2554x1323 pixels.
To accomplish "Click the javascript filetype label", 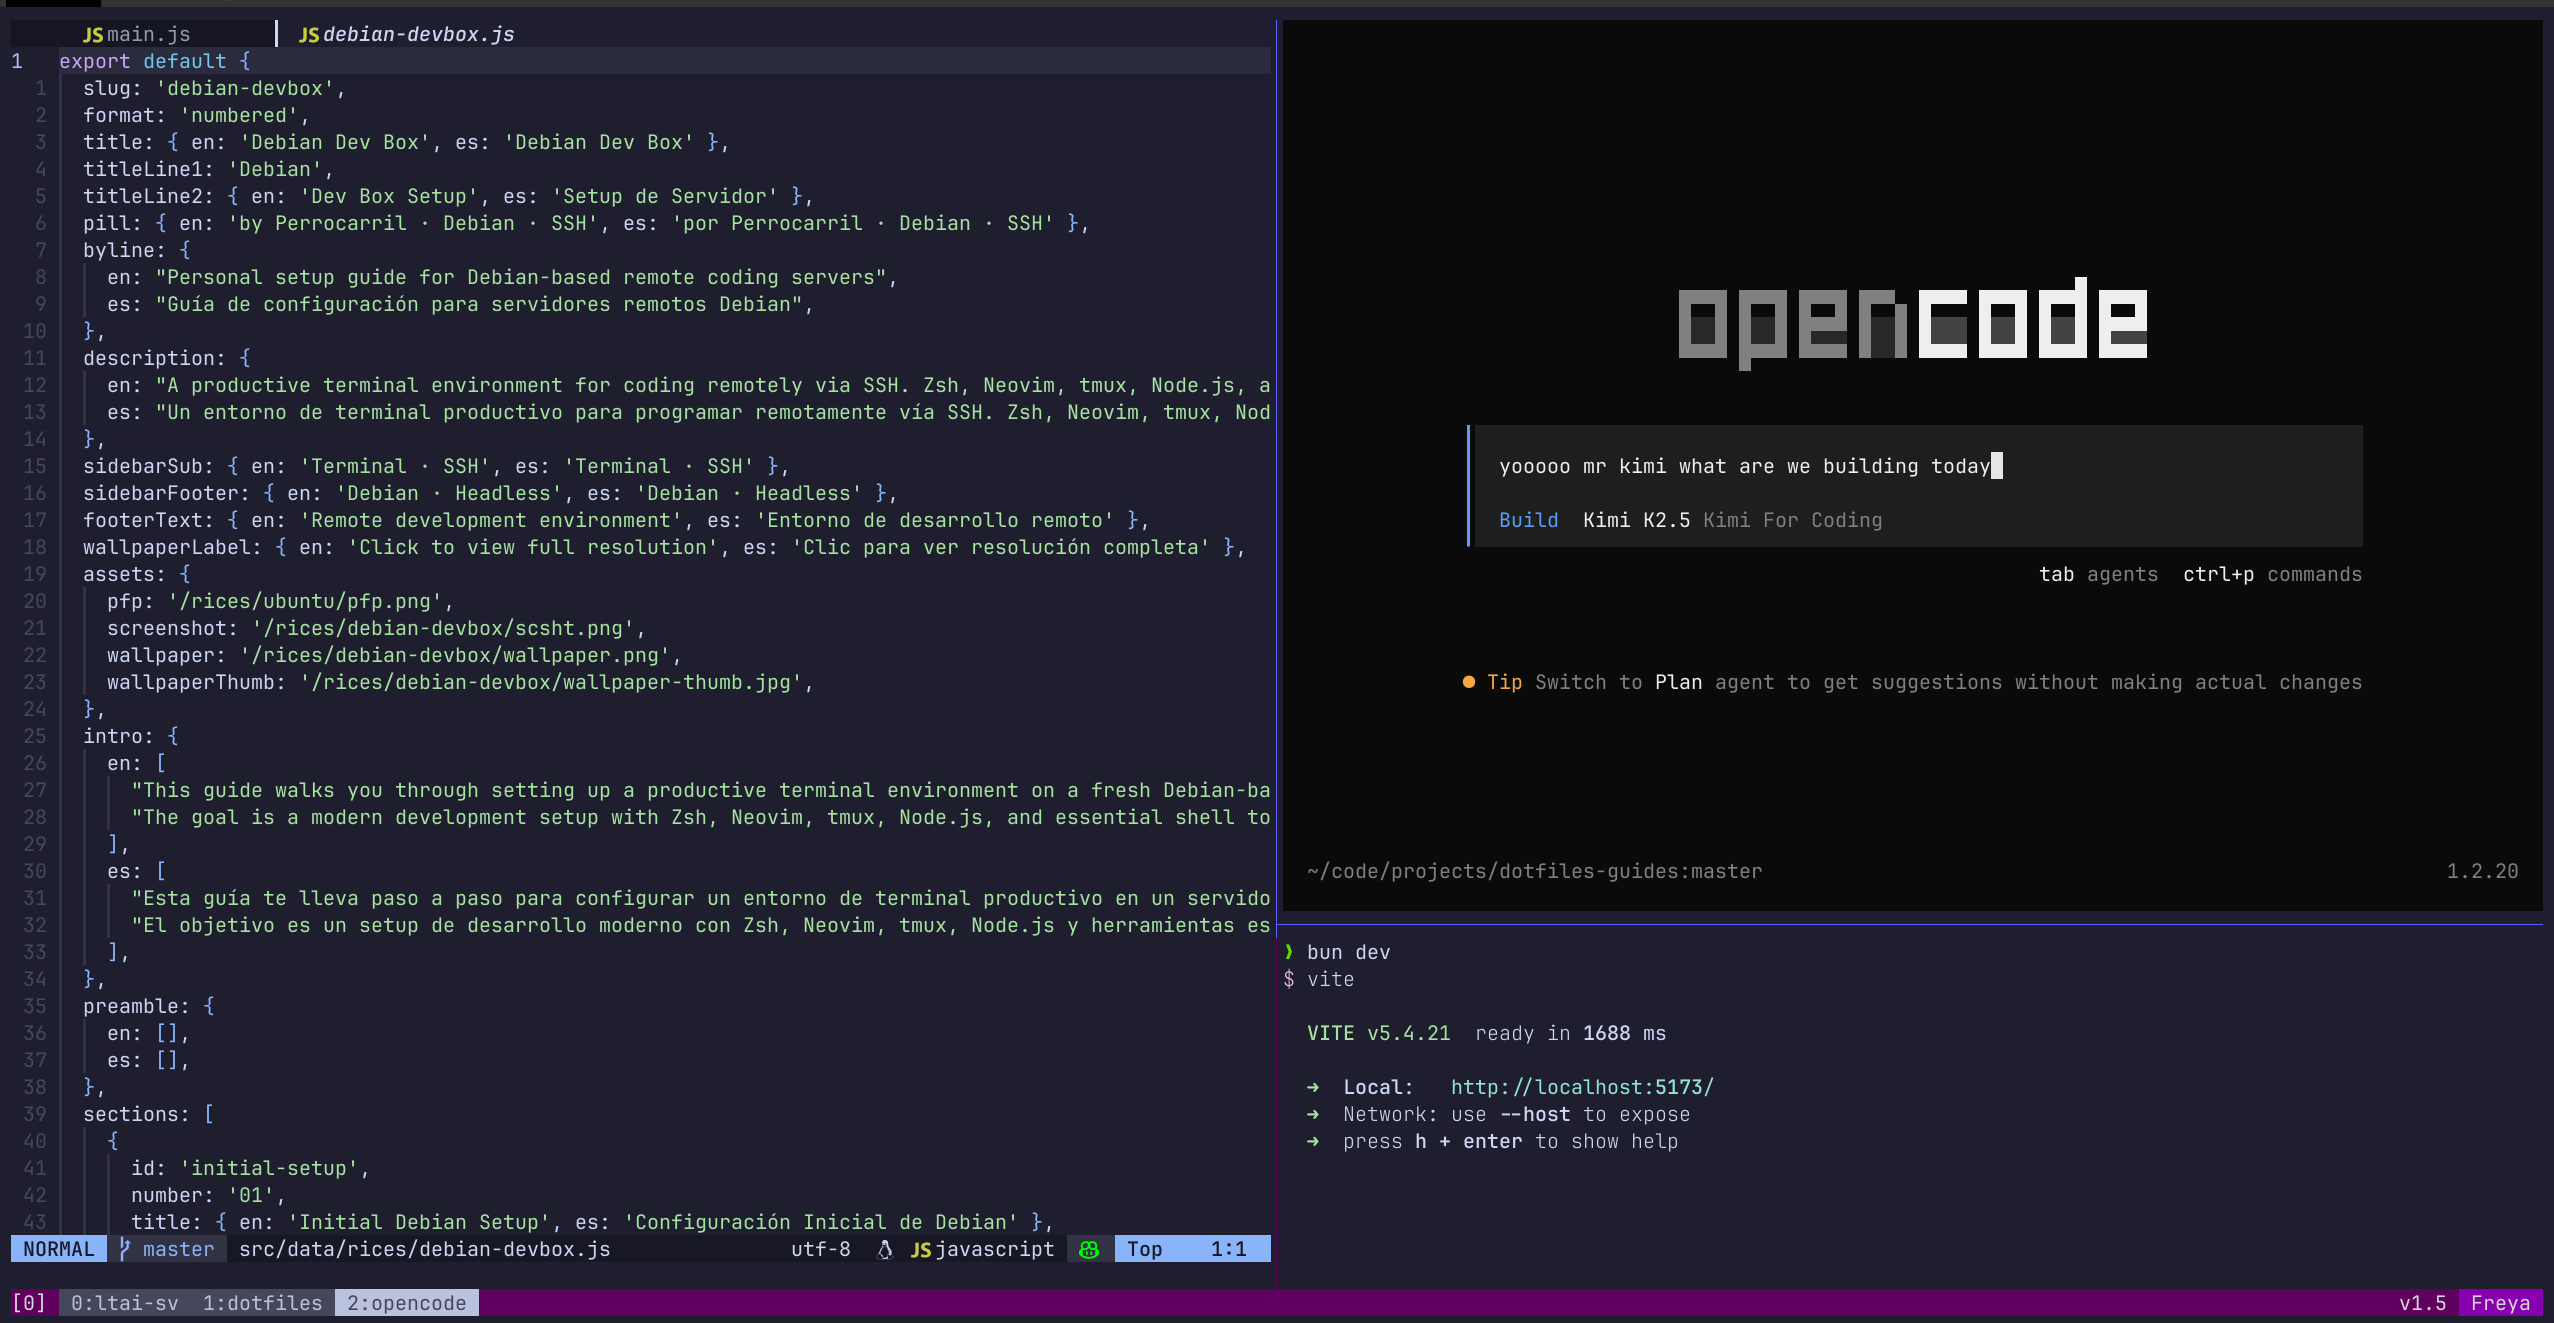I will tap(994, 1249).
